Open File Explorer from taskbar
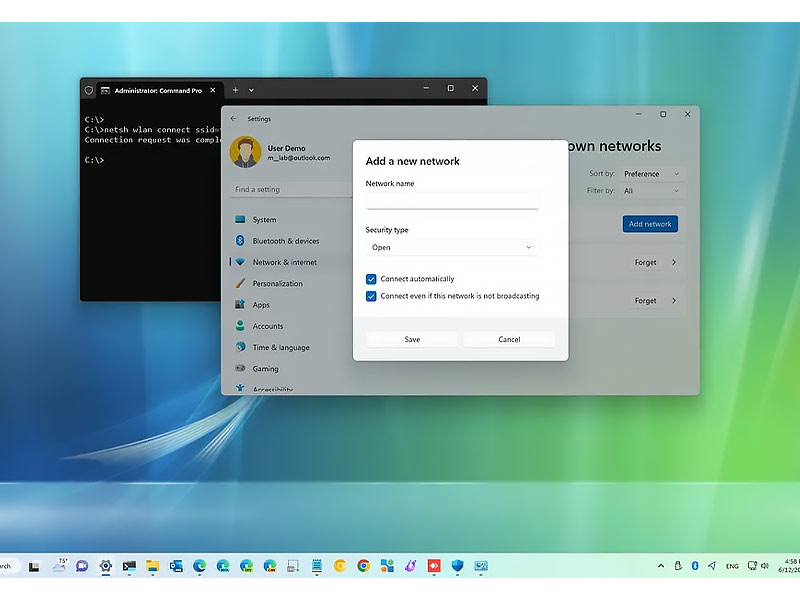800x600 pixels. pyautogui.click(x=153, y=566)
